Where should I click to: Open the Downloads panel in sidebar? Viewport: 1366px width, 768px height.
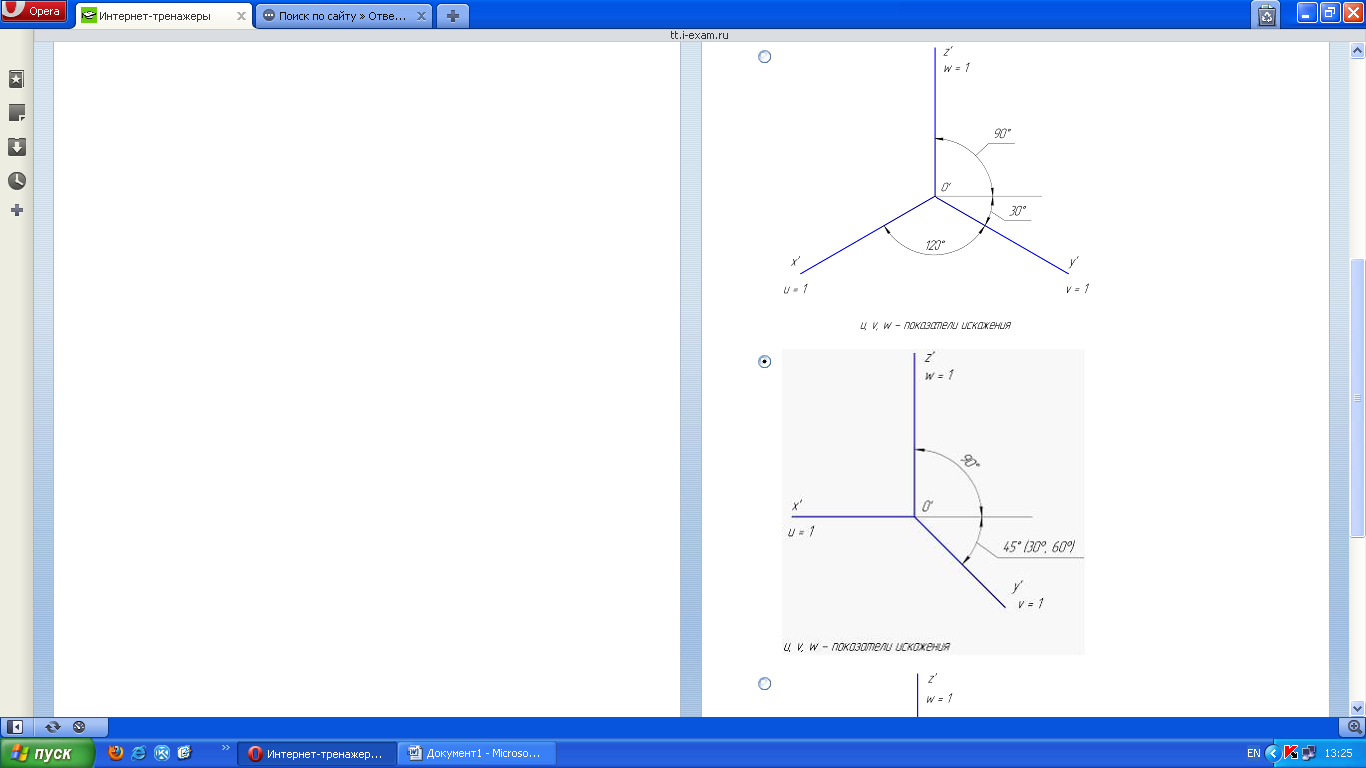tap(16, 147)
